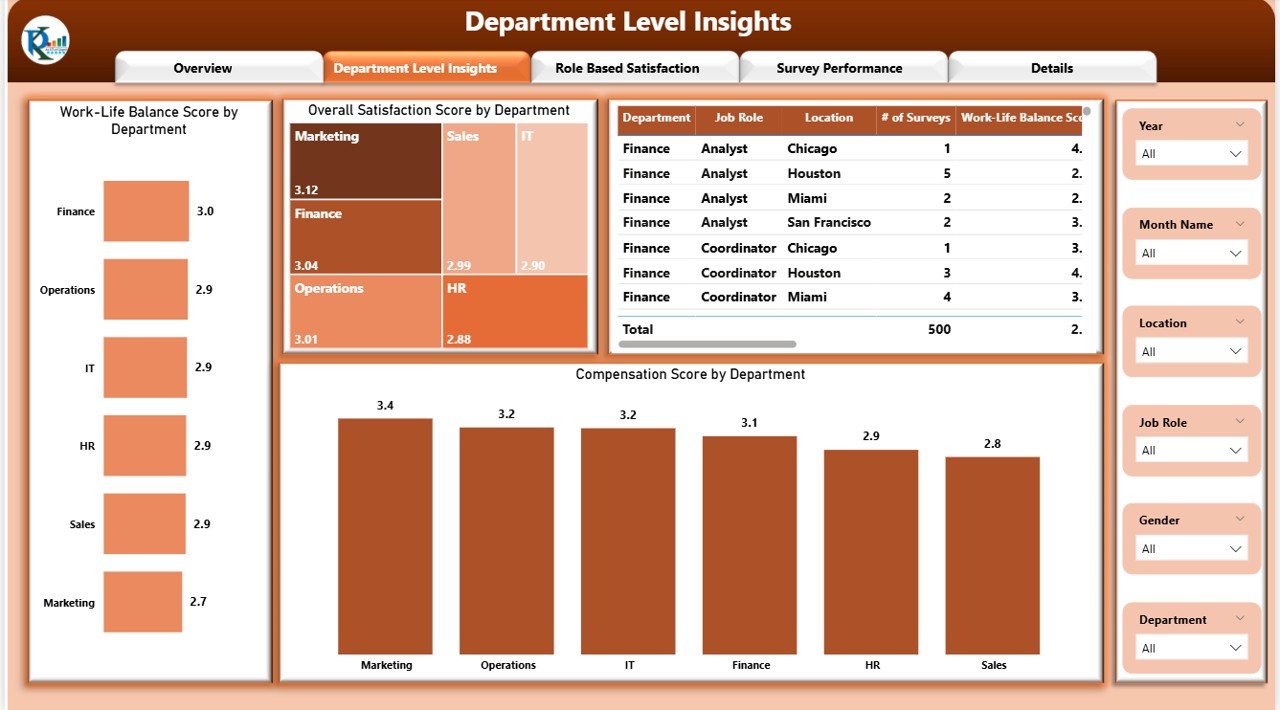Click the Miami cell in the Analyst row
Image resolution: width=1280 pixels, height=710 pixels.
point(806,198)
